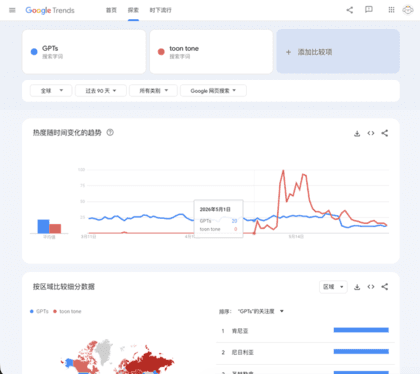This screenshot has height=374, width=420.
Task: Open the Google apps grid
Action: pyautogui.click(x=391, y=10)
